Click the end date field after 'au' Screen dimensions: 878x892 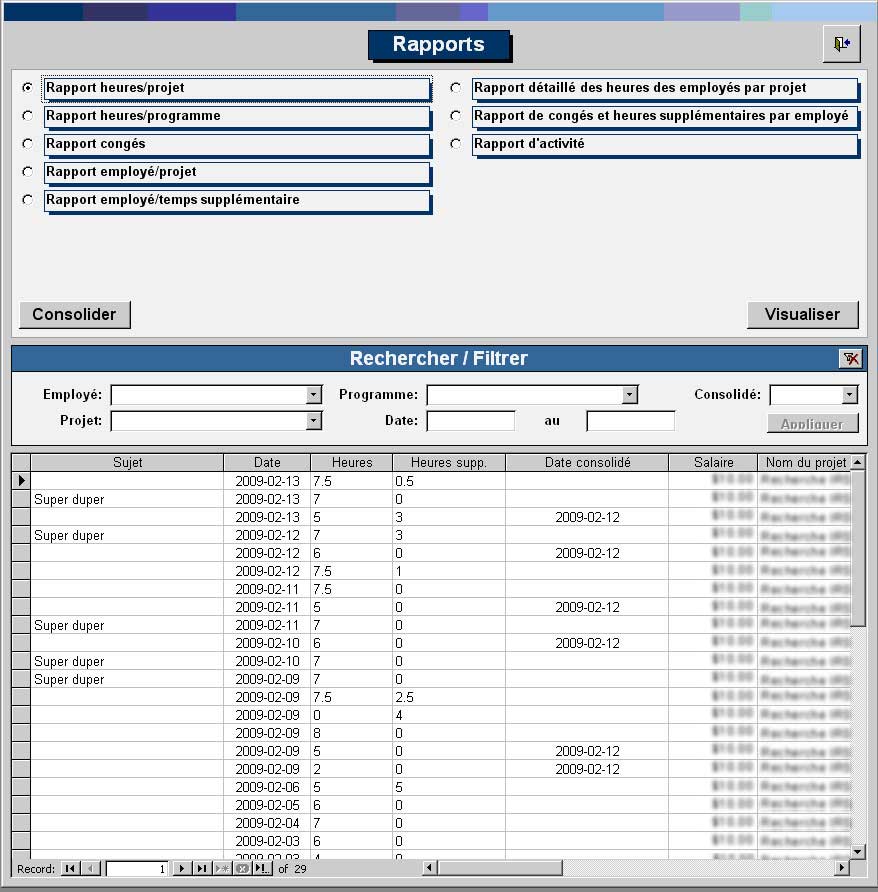pyautogui.click(x=630, y=421)
